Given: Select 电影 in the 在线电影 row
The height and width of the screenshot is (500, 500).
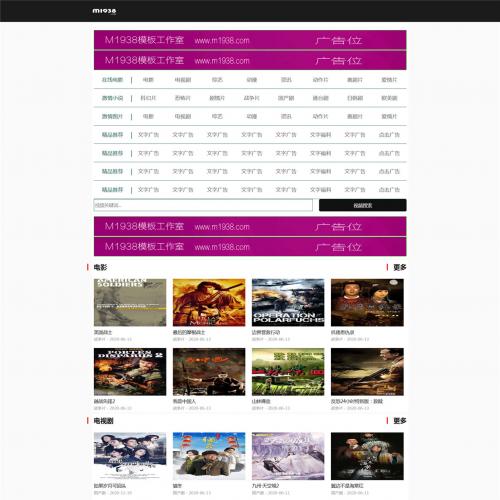Looking at the screenshot, I should (148, 80).
